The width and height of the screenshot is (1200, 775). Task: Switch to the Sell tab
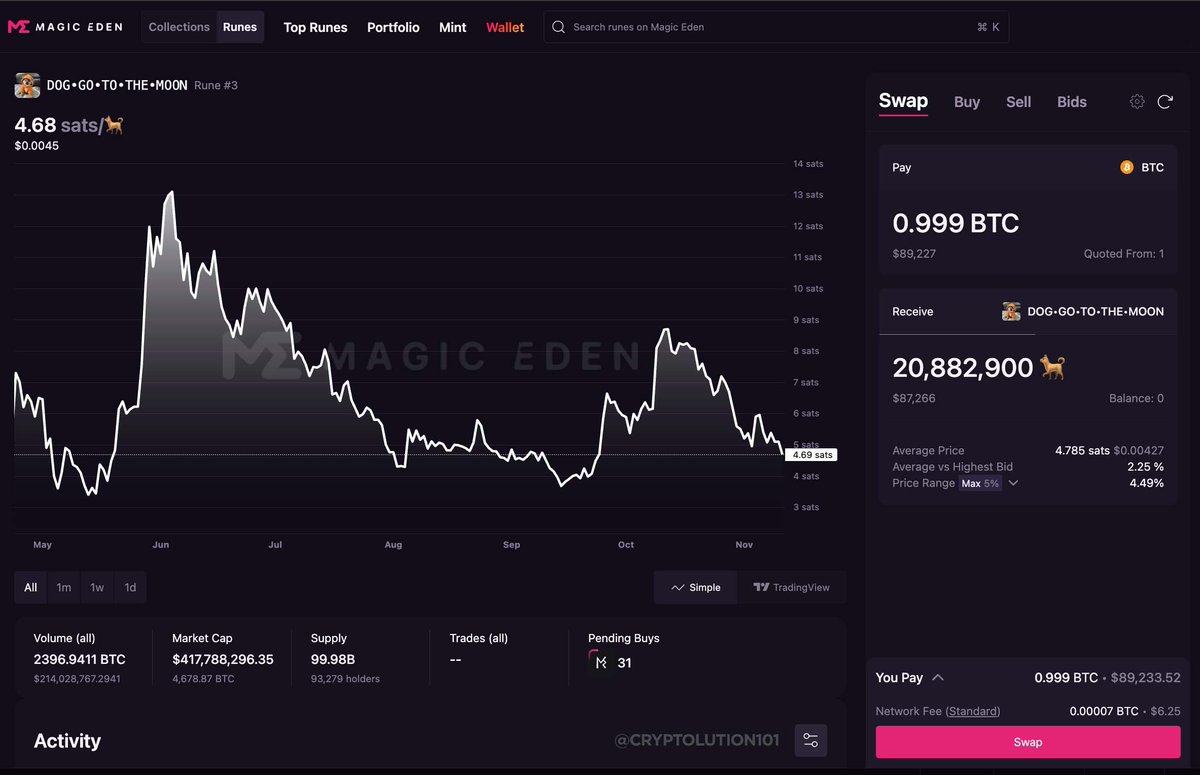click(1018, 101)
